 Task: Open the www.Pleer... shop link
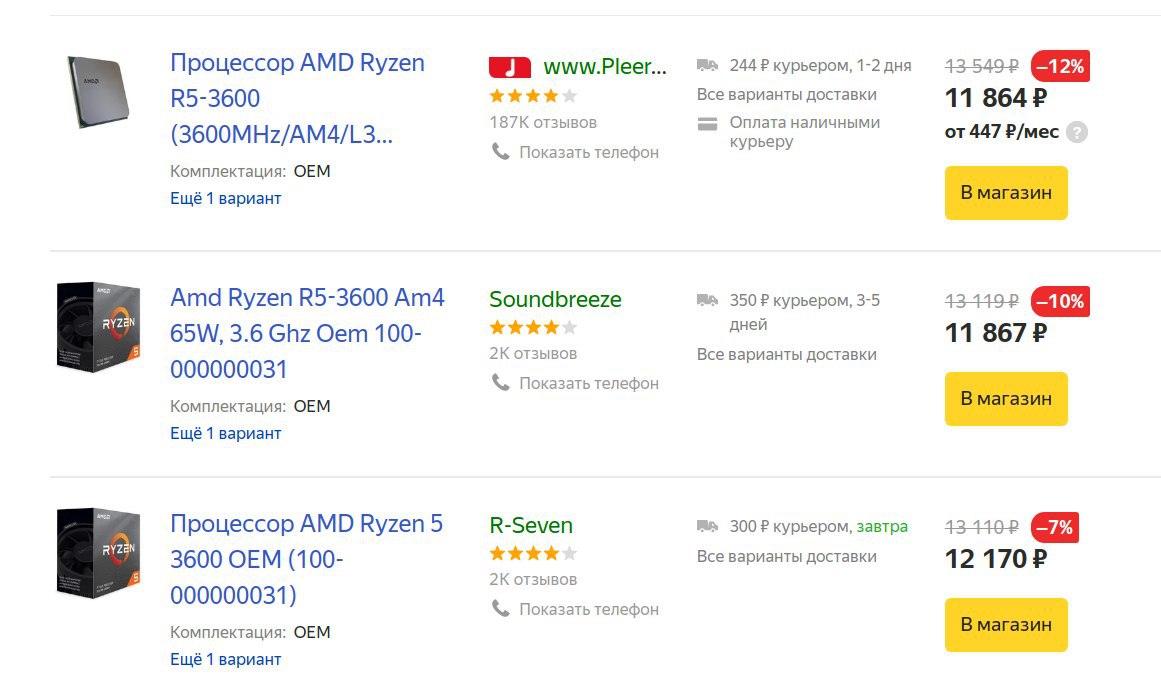pyautogui.click(x=605, y=67)
